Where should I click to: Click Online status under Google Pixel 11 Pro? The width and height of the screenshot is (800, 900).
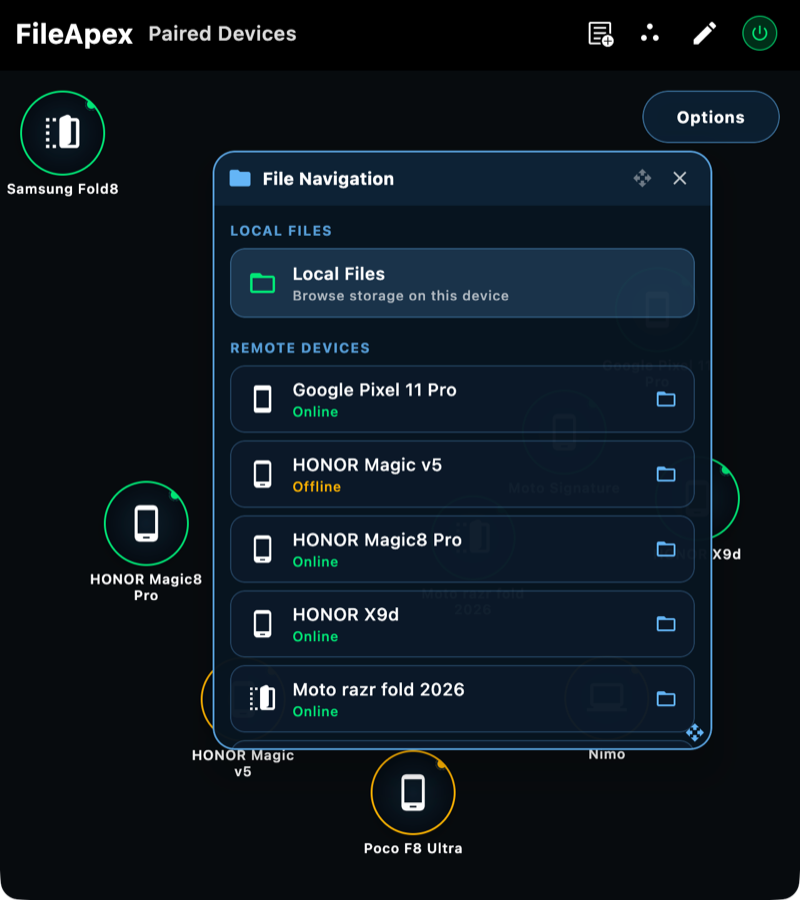tap(315, 412)
